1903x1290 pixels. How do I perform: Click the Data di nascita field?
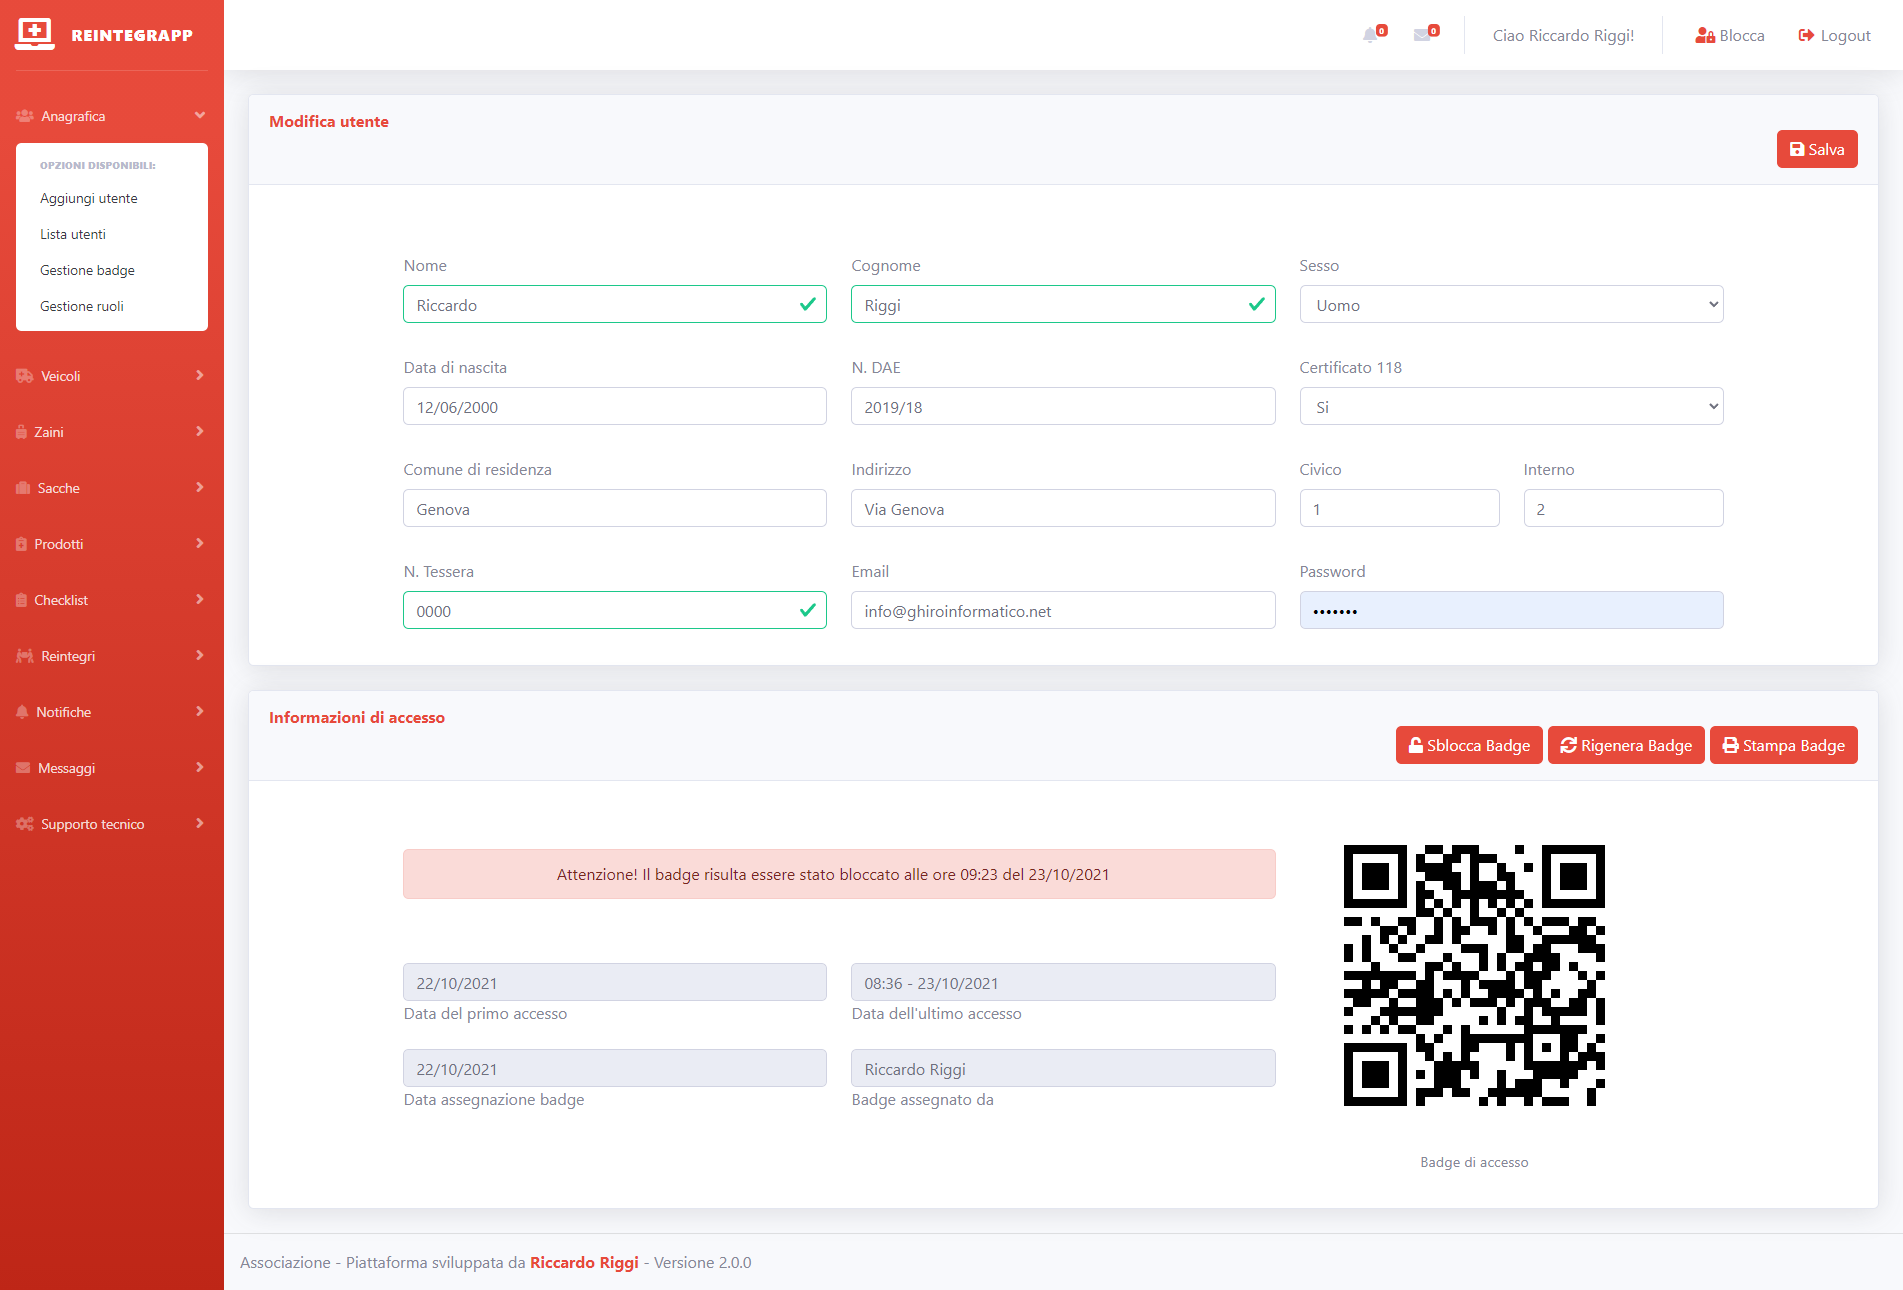[x=615, y=406]
